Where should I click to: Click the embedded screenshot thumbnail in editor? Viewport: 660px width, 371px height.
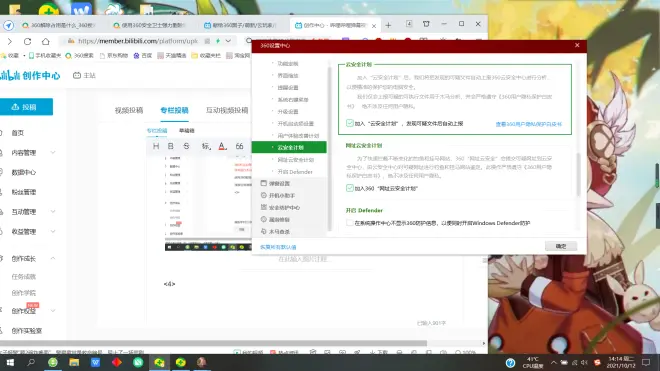click(208, 203)
